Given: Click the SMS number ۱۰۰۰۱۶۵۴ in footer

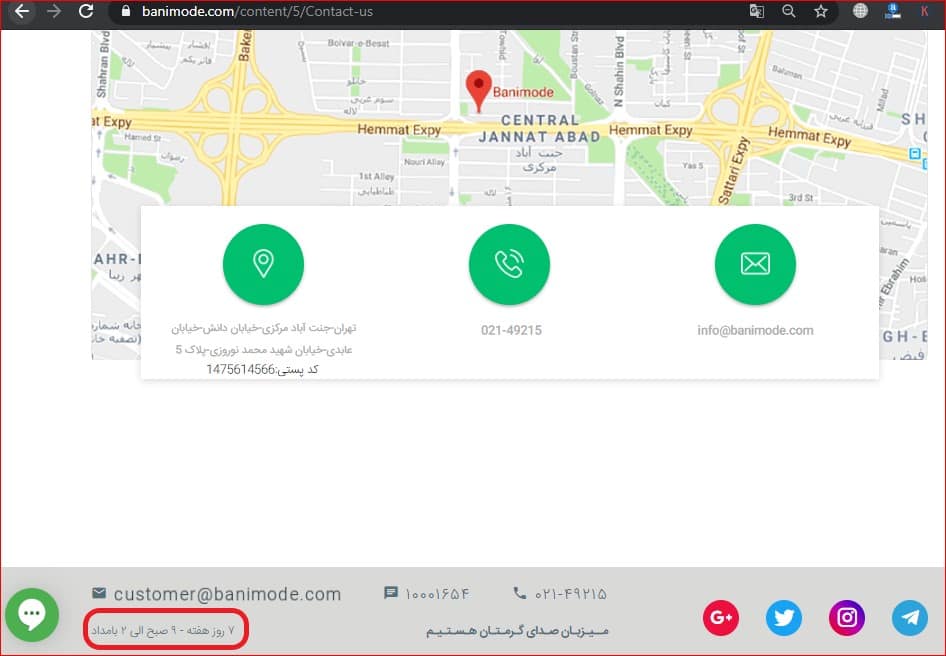Looking at the screenshot, I should click(437, 594).
